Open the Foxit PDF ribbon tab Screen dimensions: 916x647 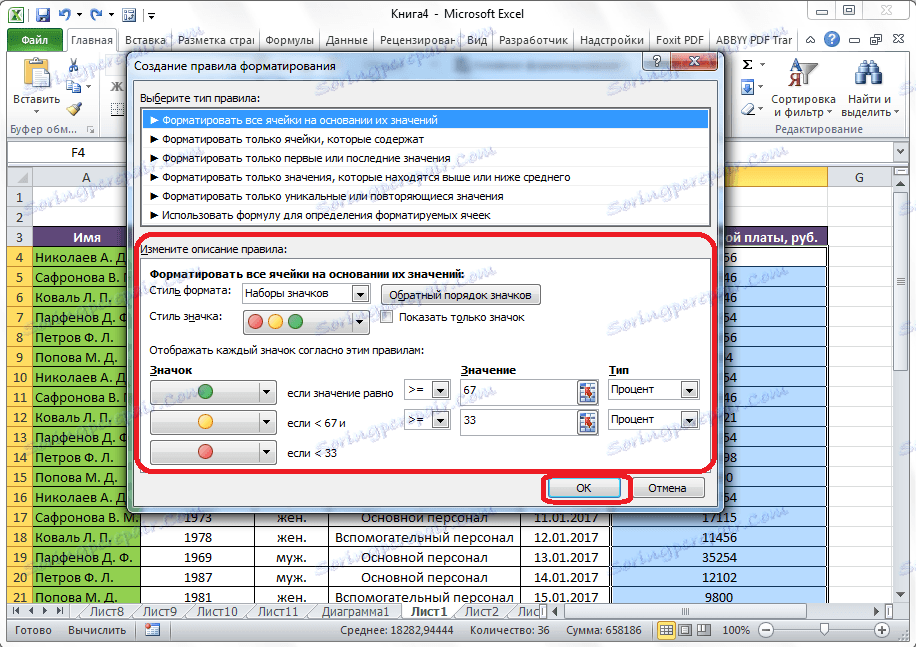679,40
